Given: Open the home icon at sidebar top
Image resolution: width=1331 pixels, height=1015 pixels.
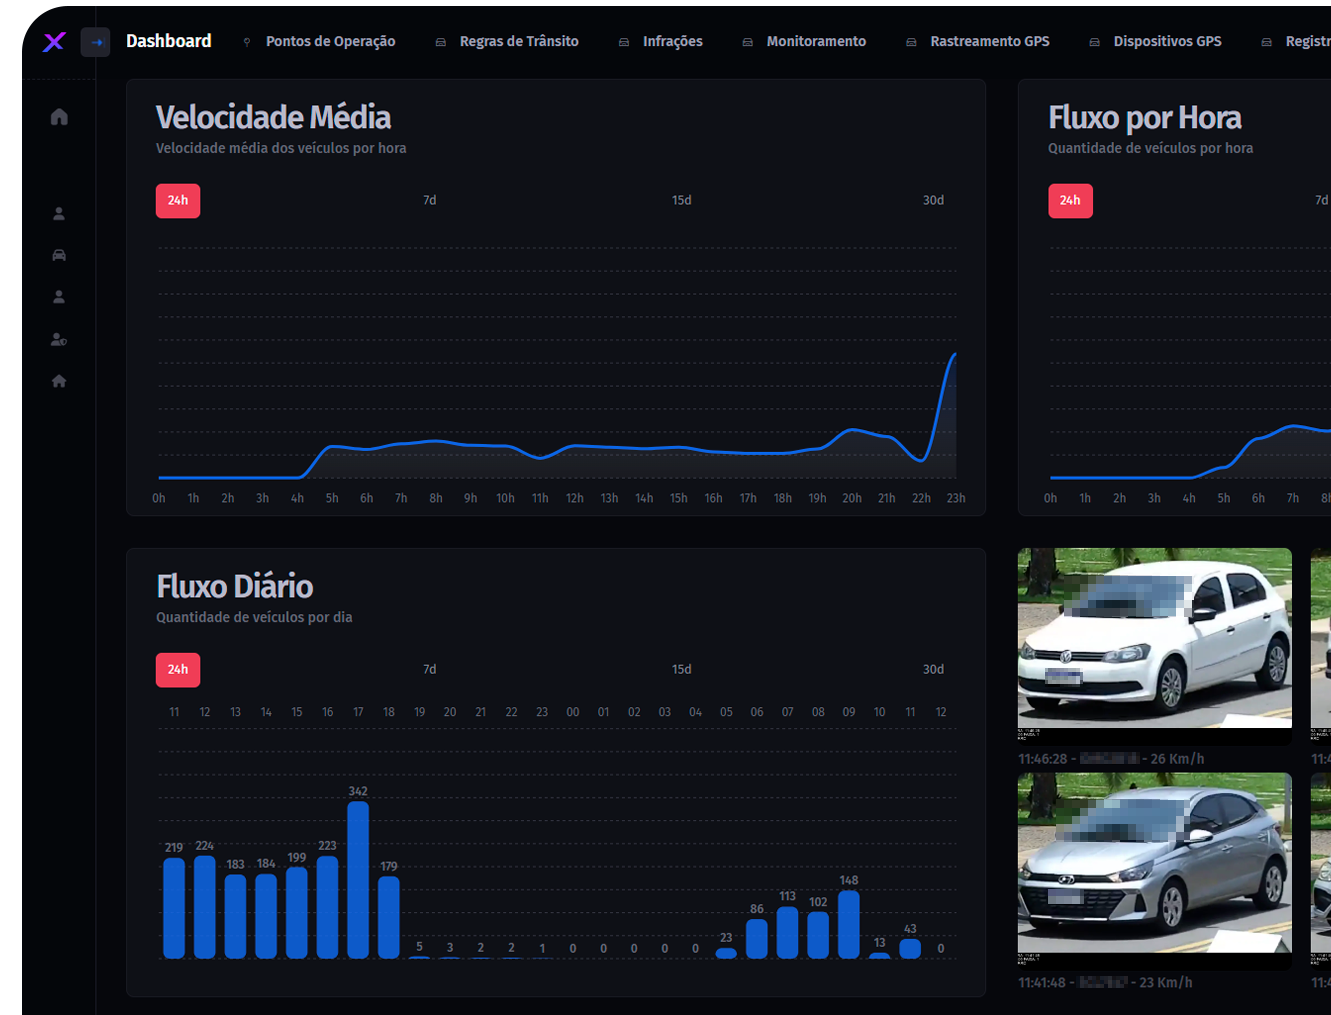Looking at the screenshot, I should 59,117.
